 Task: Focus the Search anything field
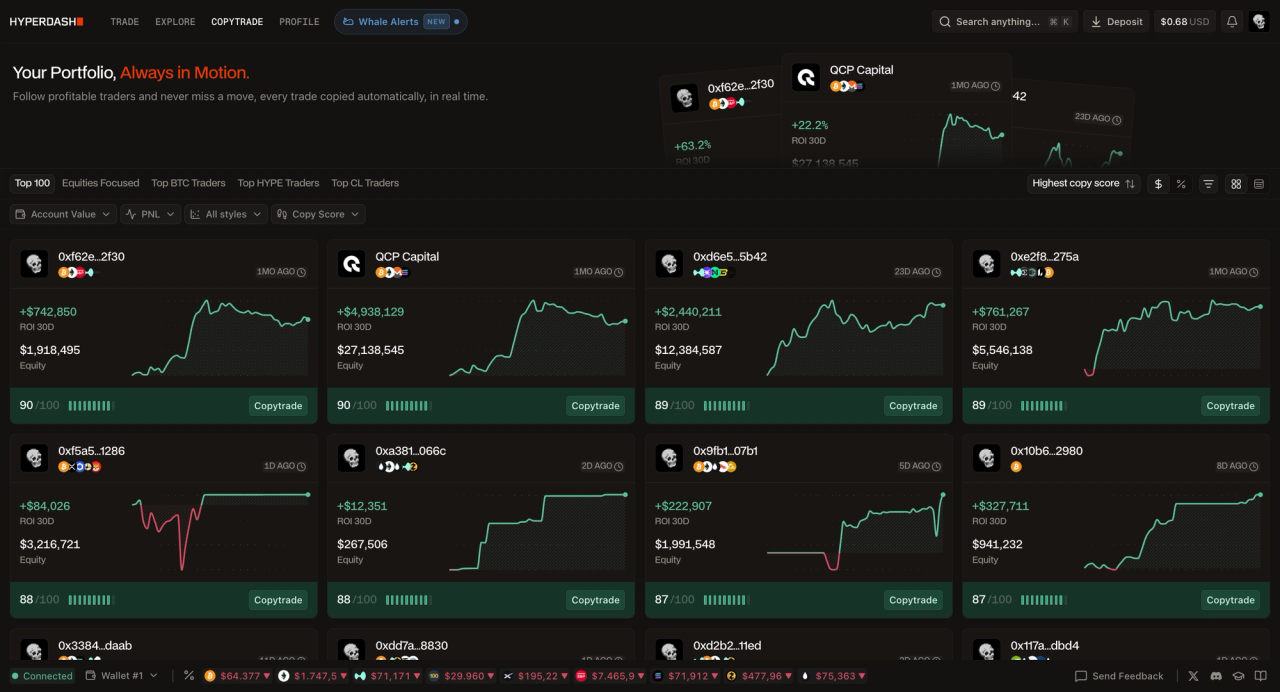[1005, 21]
